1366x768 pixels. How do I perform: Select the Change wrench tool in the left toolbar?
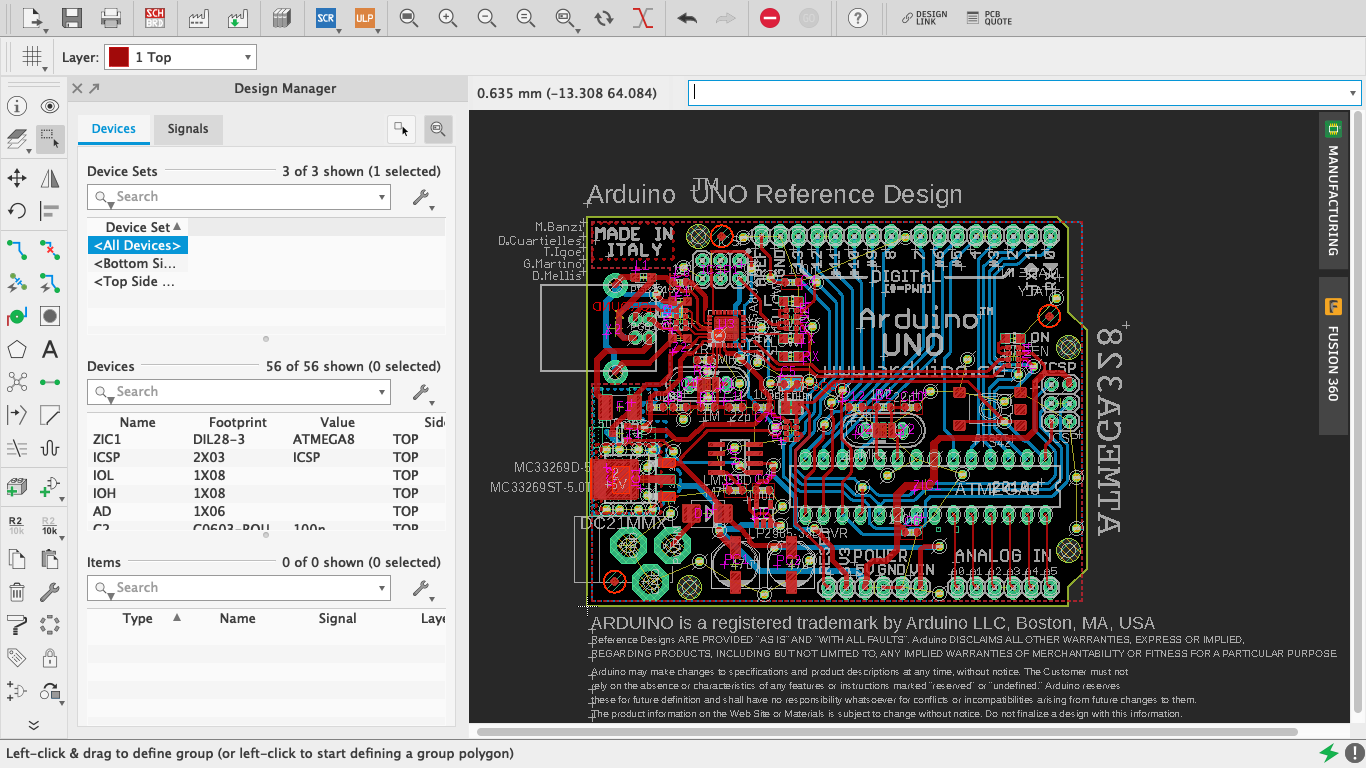tap(50, 592)
